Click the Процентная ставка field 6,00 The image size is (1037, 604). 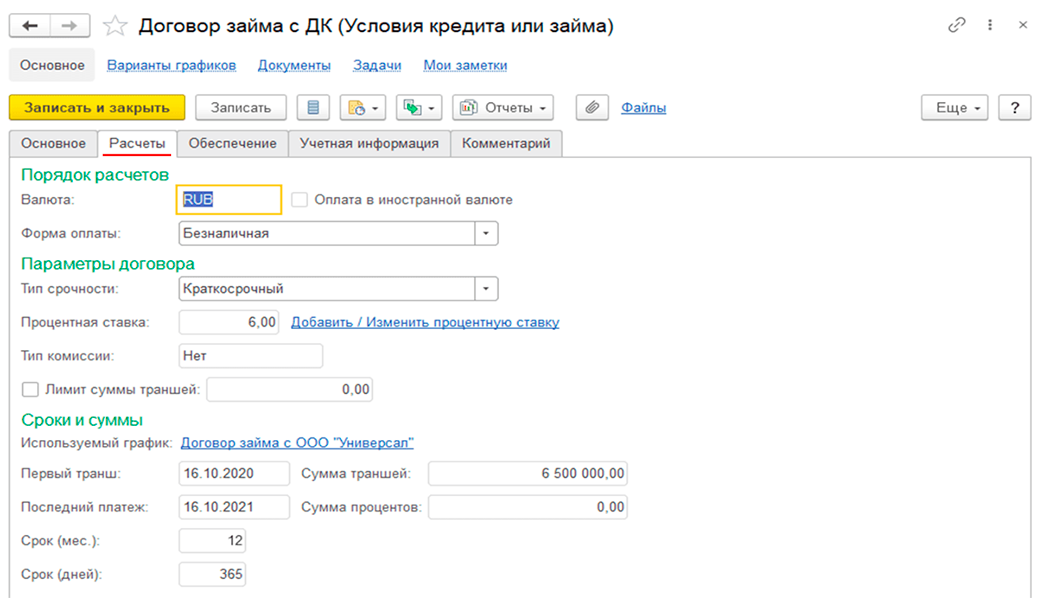point(229,322)
